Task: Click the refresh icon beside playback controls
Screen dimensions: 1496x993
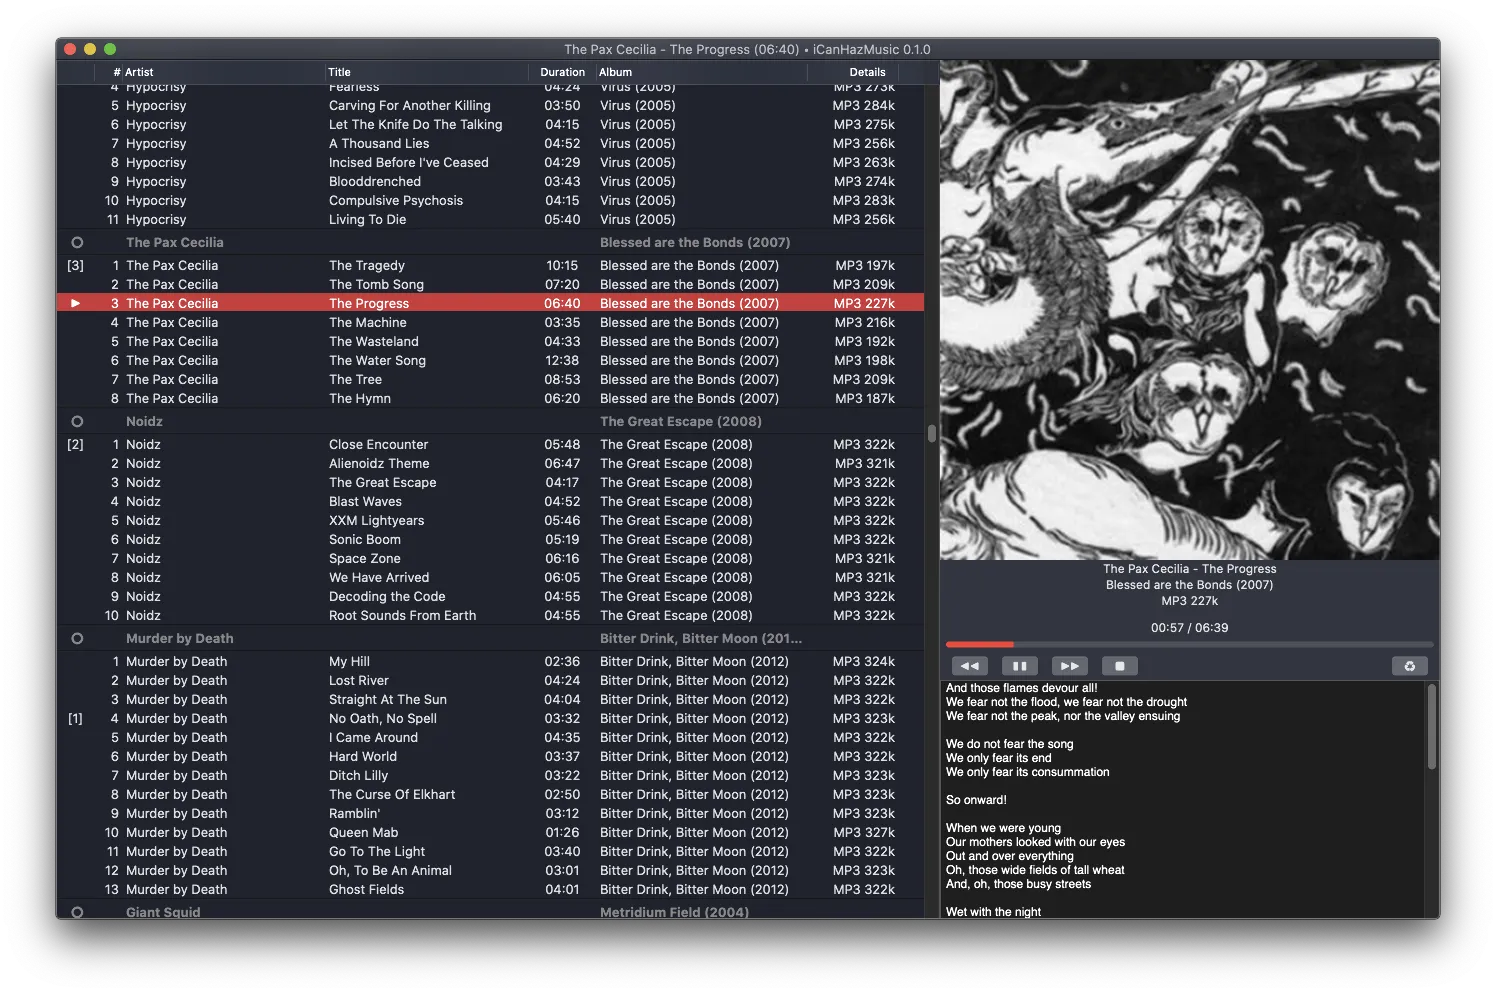Action: [1410, 665]
